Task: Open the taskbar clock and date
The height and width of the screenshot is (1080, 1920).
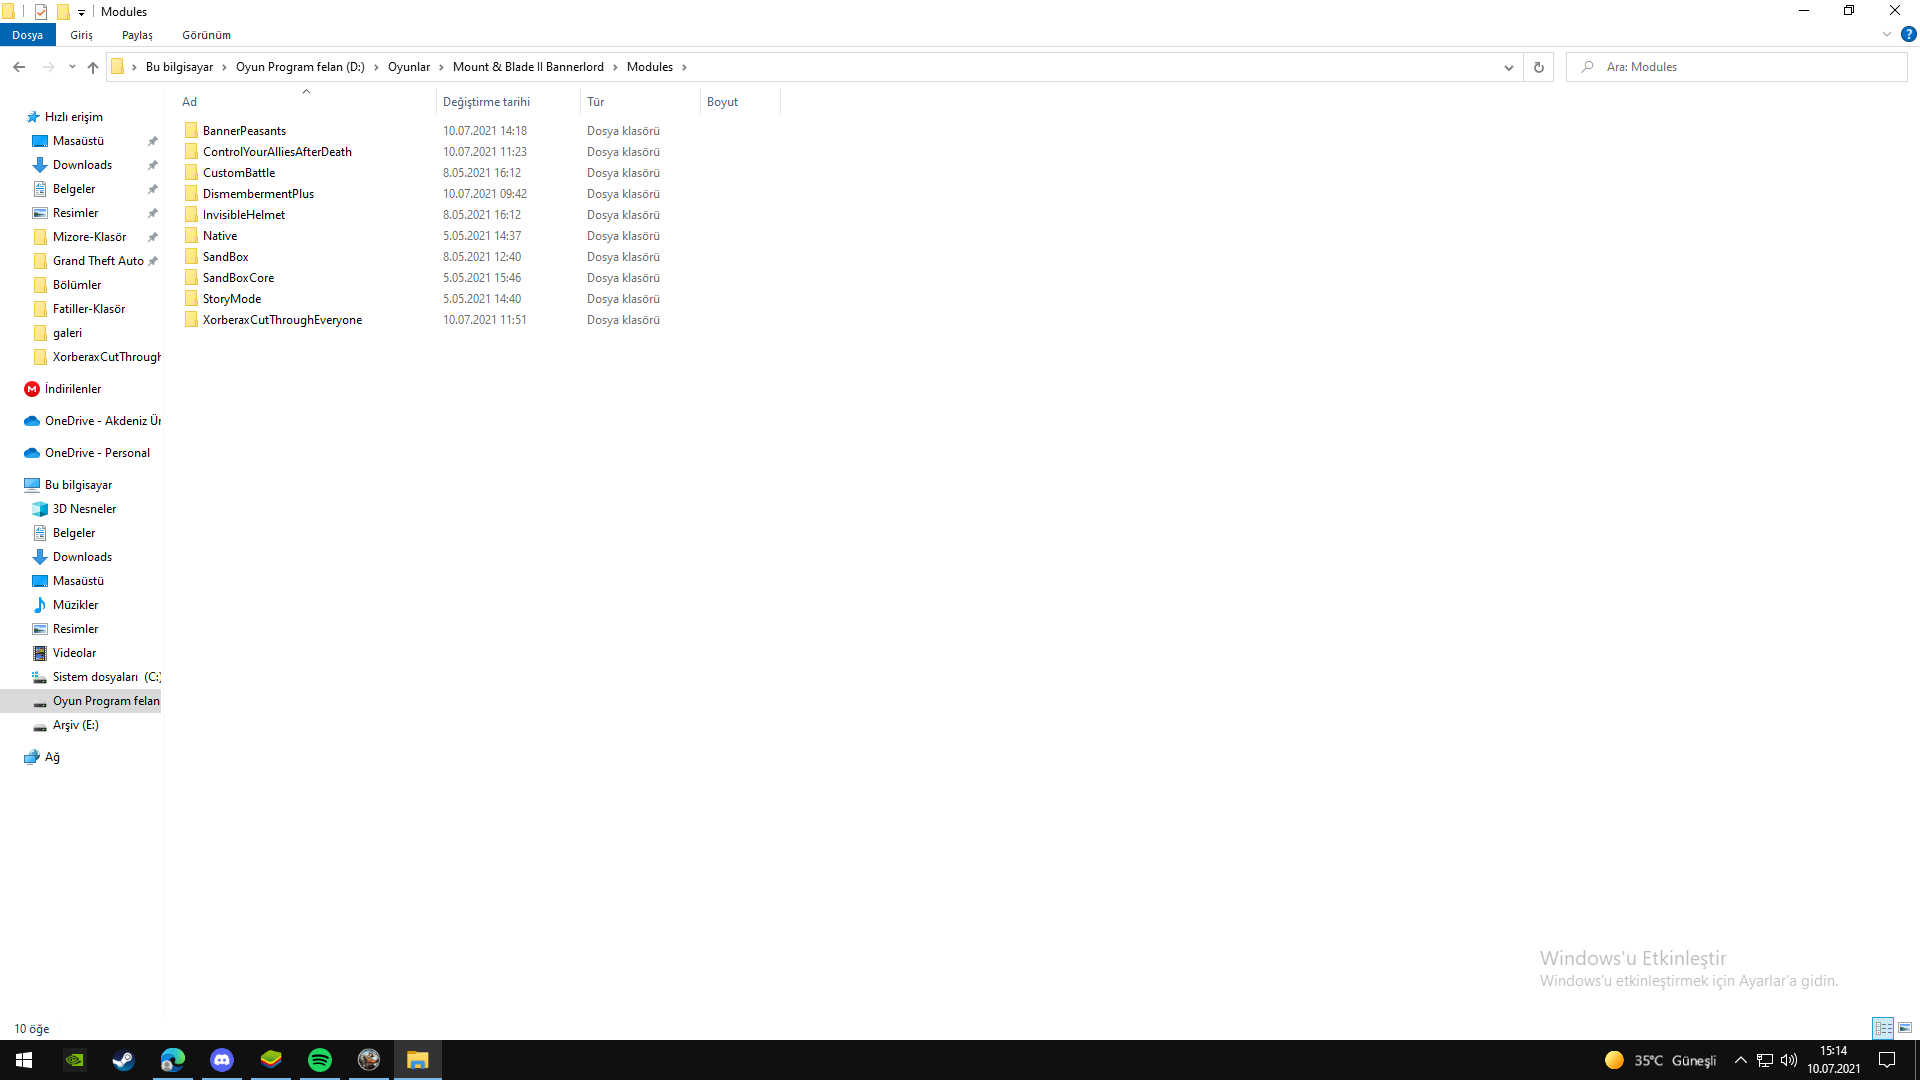Action: [1833, 1060]
